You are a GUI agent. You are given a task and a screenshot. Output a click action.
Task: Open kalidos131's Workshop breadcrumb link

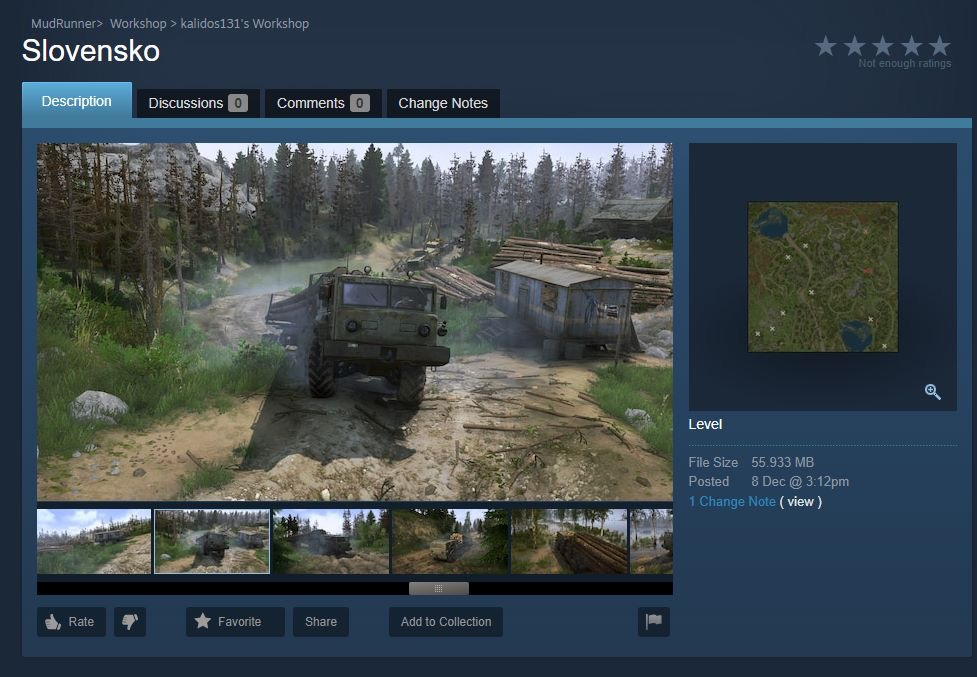click(x=245, y=23)
